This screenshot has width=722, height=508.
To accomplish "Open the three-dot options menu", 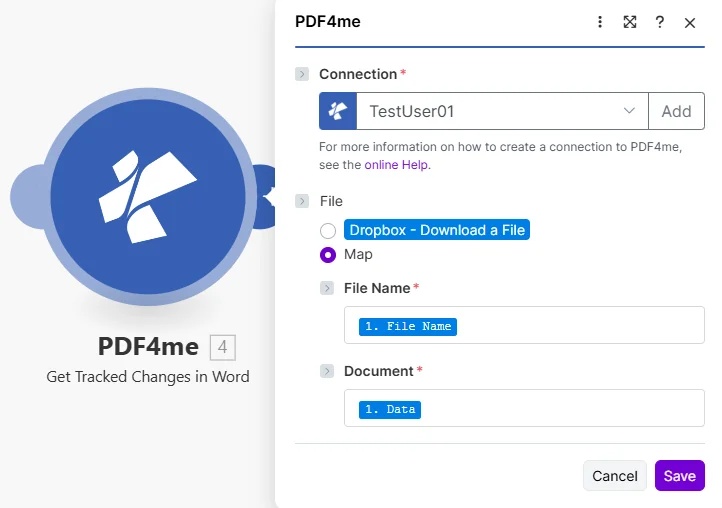I will 600,22.
